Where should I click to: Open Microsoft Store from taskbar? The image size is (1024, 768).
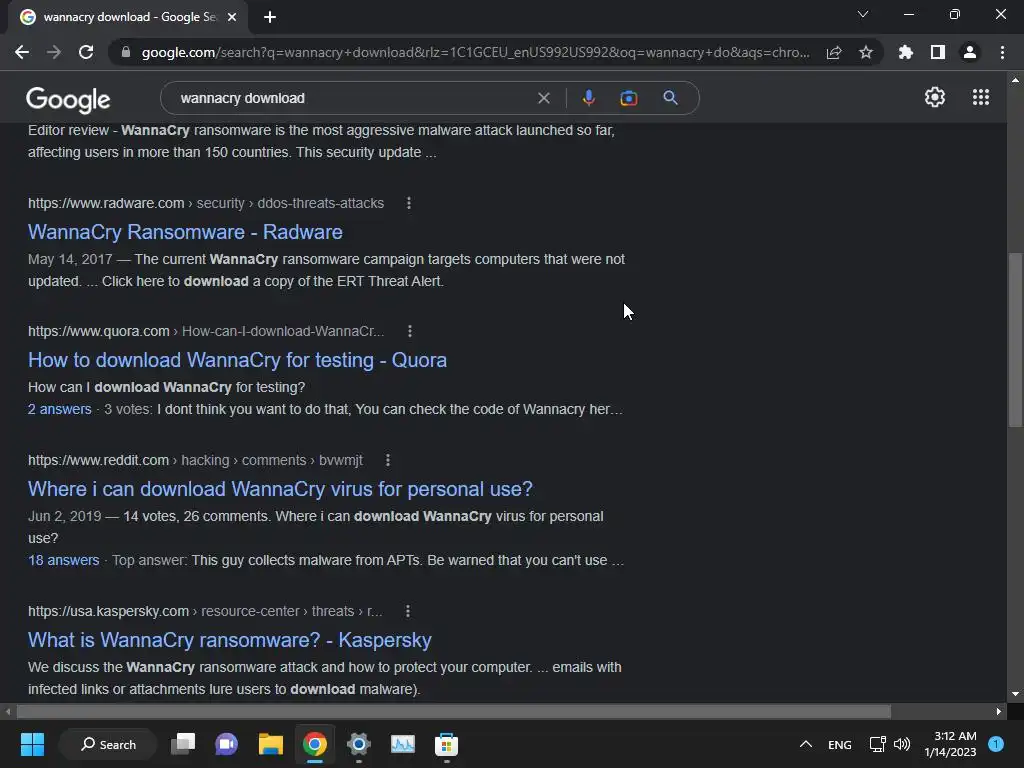[446, 744]
